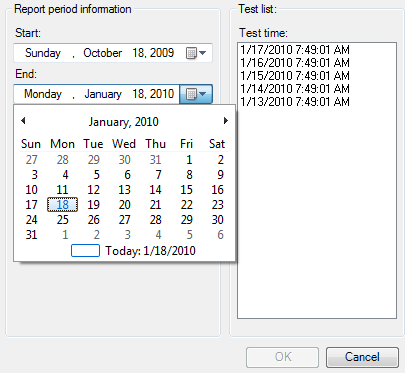The height and width of the screenshot is (373, 405).
Task: Open the Start date calendar dropdown
Action: tap(196, 53)
